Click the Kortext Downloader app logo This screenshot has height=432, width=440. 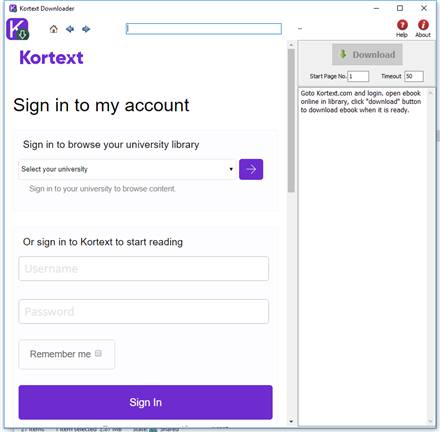point(17,29)
